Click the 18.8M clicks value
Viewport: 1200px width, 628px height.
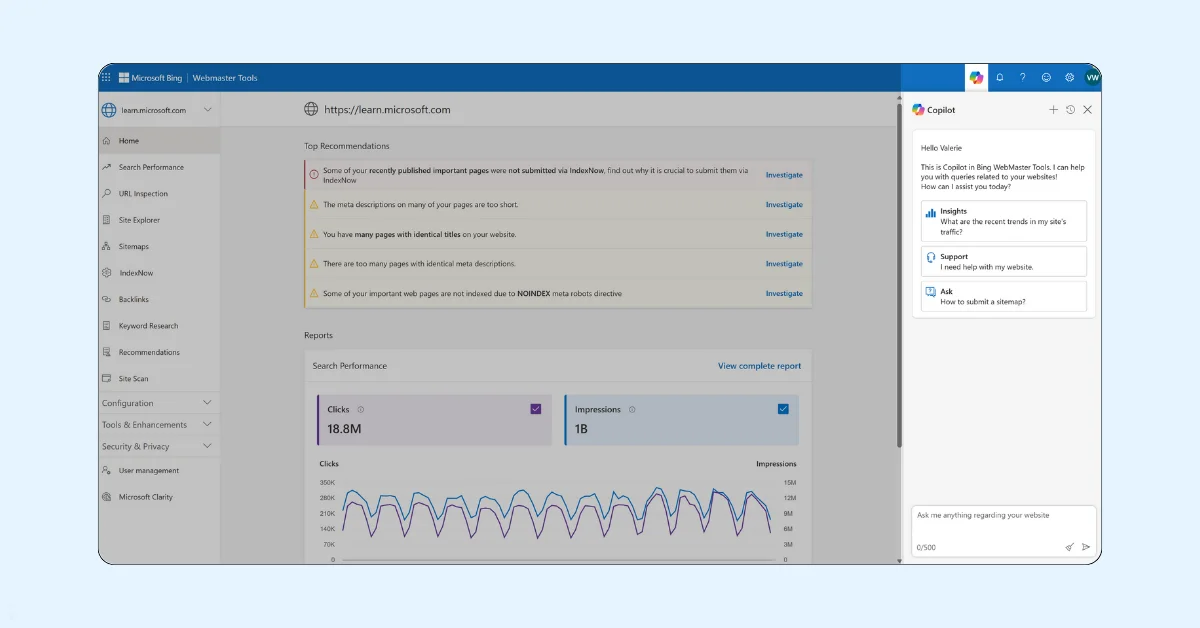[x=344, y=429]
